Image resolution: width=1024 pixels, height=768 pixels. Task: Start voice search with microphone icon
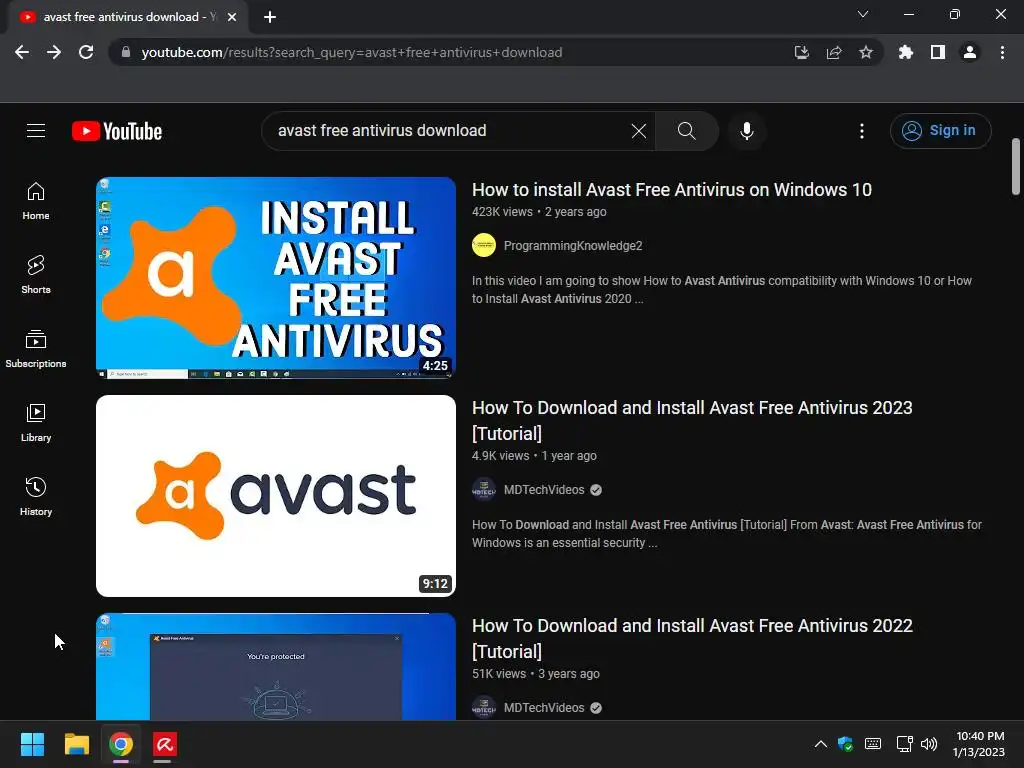click(x=746, y=131)
